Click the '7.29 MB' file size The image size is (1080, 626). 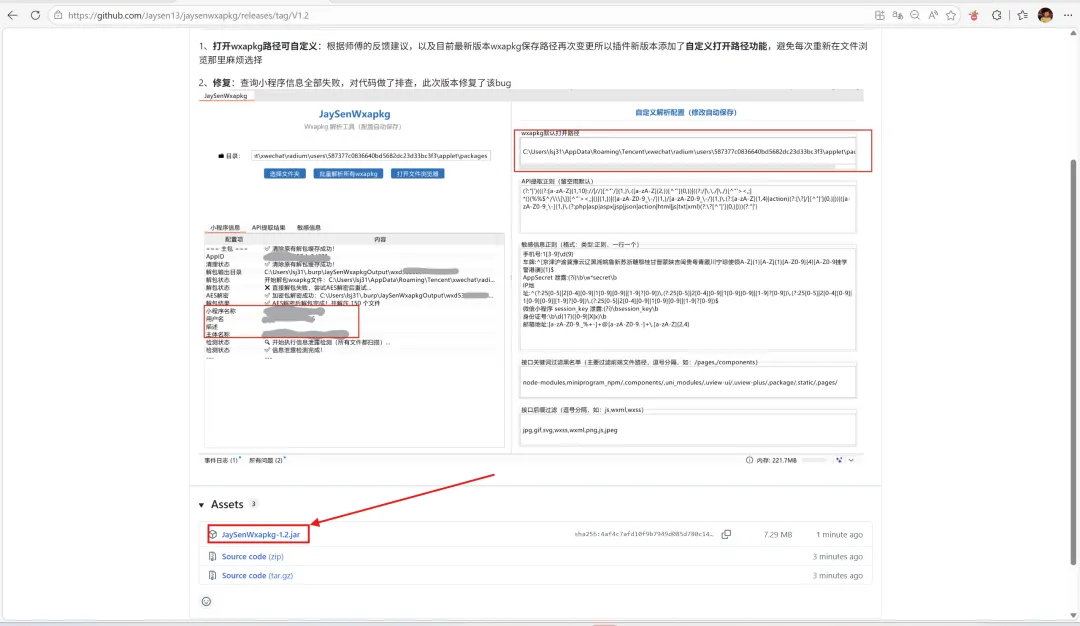[778, 534]
